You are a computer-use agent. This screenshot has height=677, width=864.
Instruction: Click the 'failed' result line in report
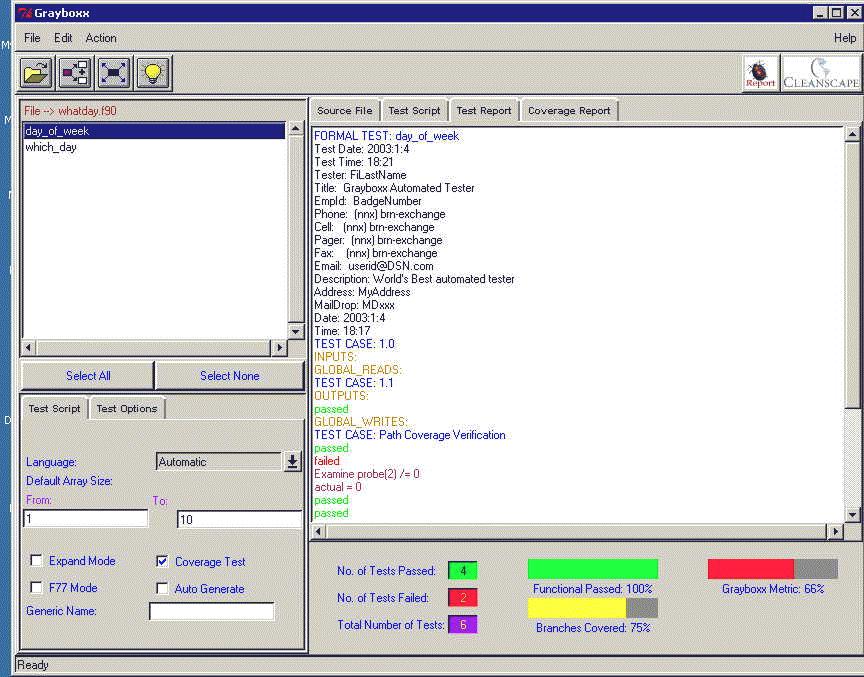(x=327, y=461)
